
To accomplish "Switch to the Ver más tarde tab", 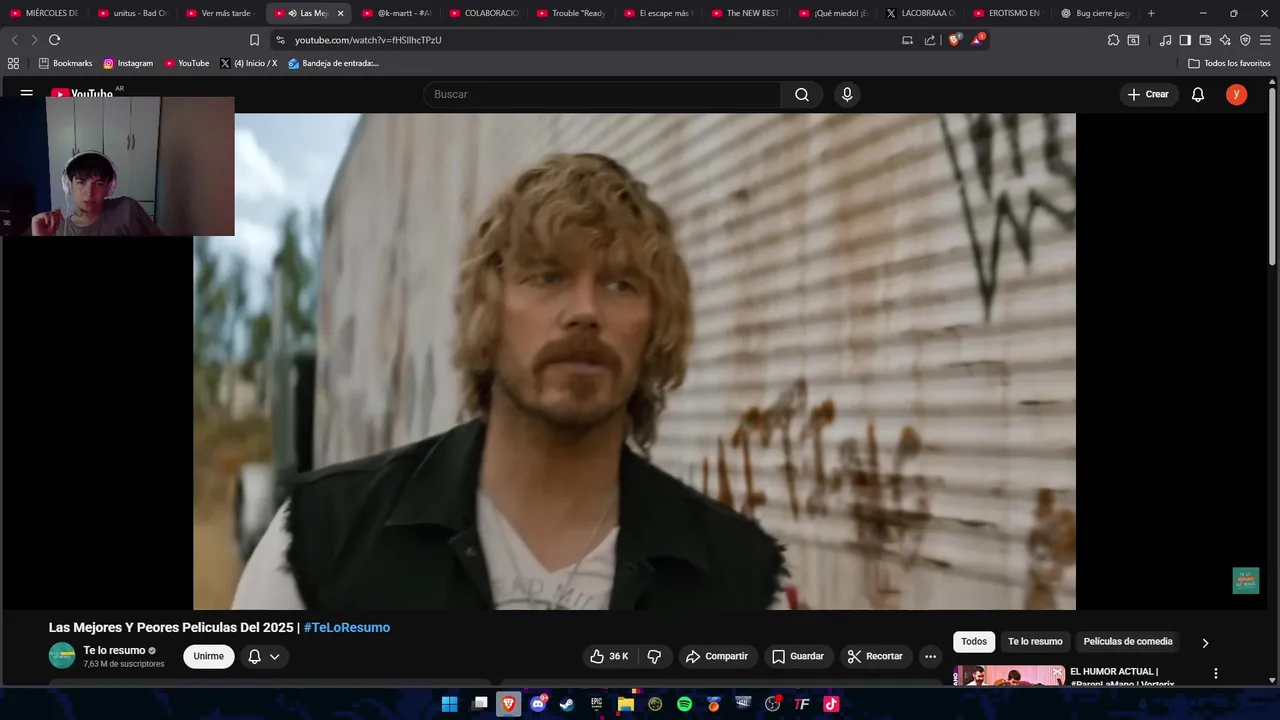I will tap(220, 13).
